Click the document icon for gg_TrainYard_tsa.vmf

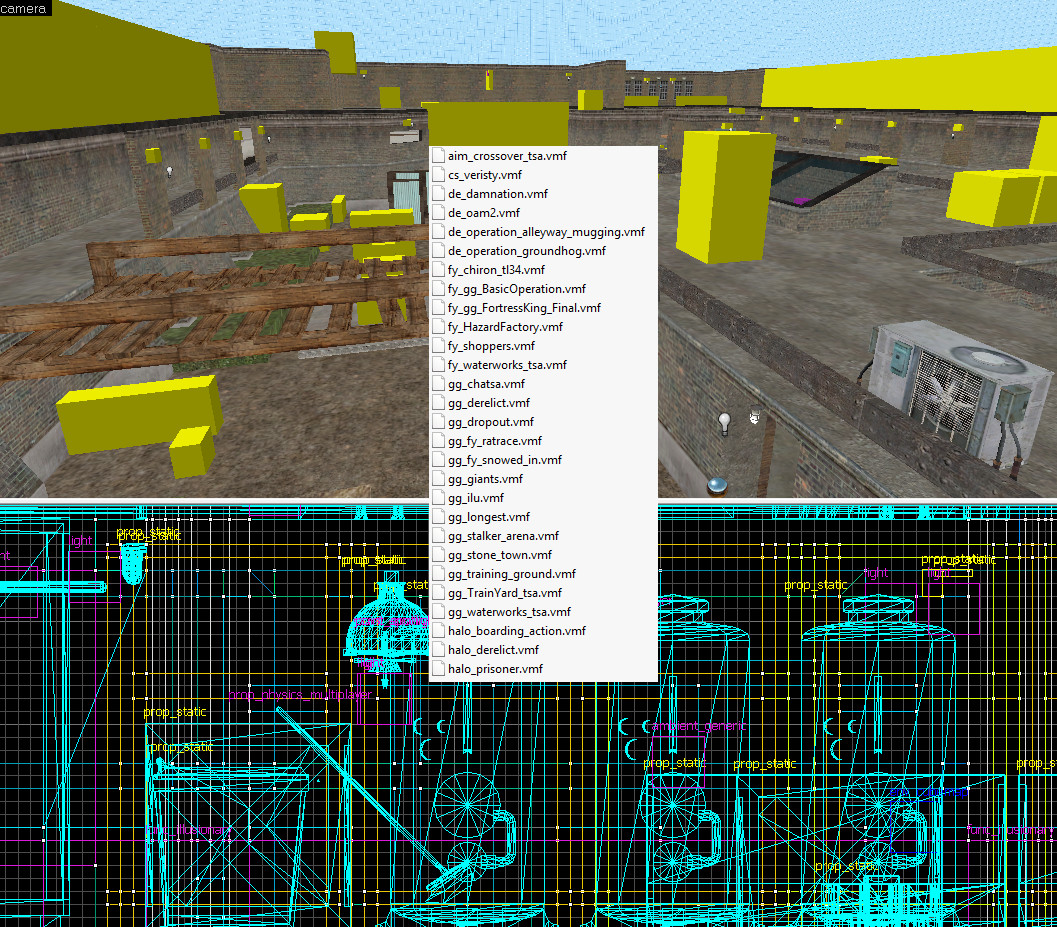[x=437, y=592]
